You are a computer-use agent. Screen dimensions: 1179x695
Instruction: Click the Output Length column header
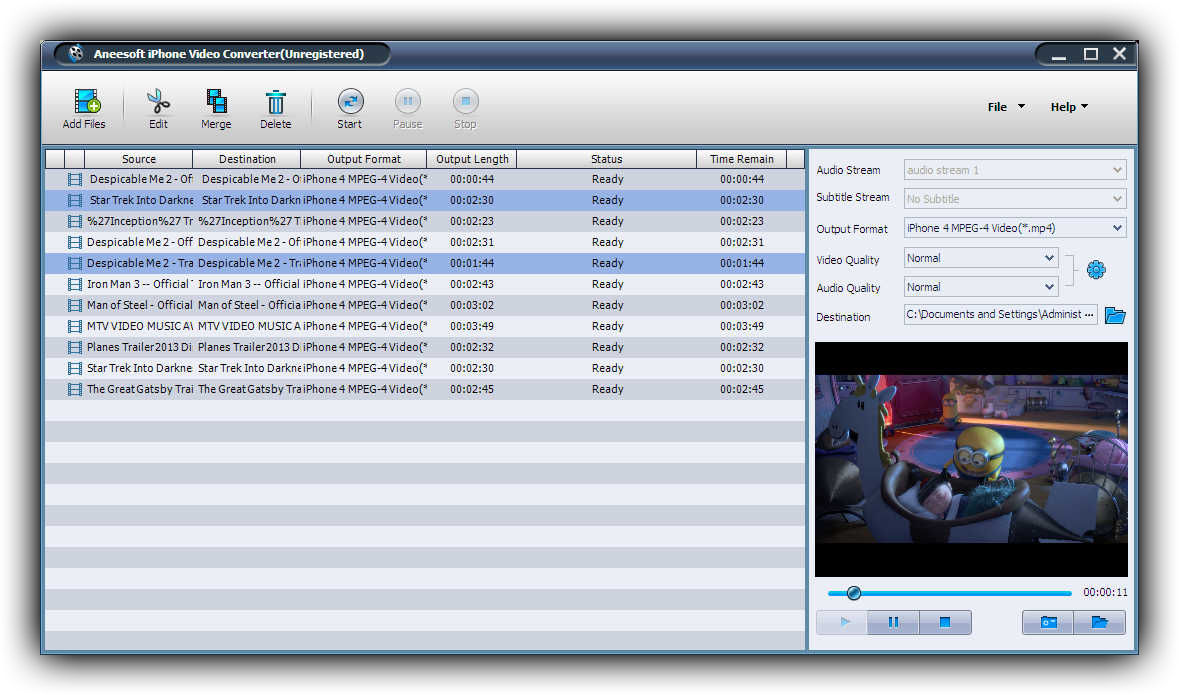pos(472,159)
